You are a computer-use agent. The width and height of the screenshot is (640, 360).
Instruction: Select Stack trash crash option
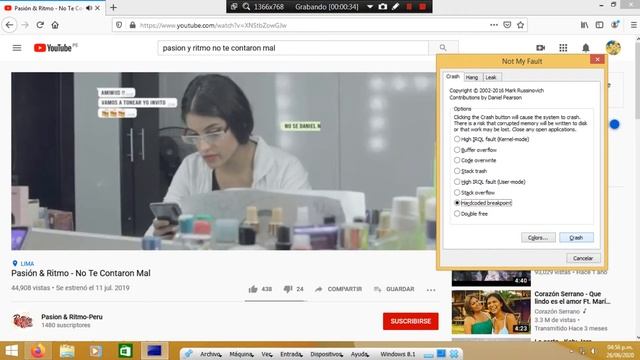[x=470, y=171]
